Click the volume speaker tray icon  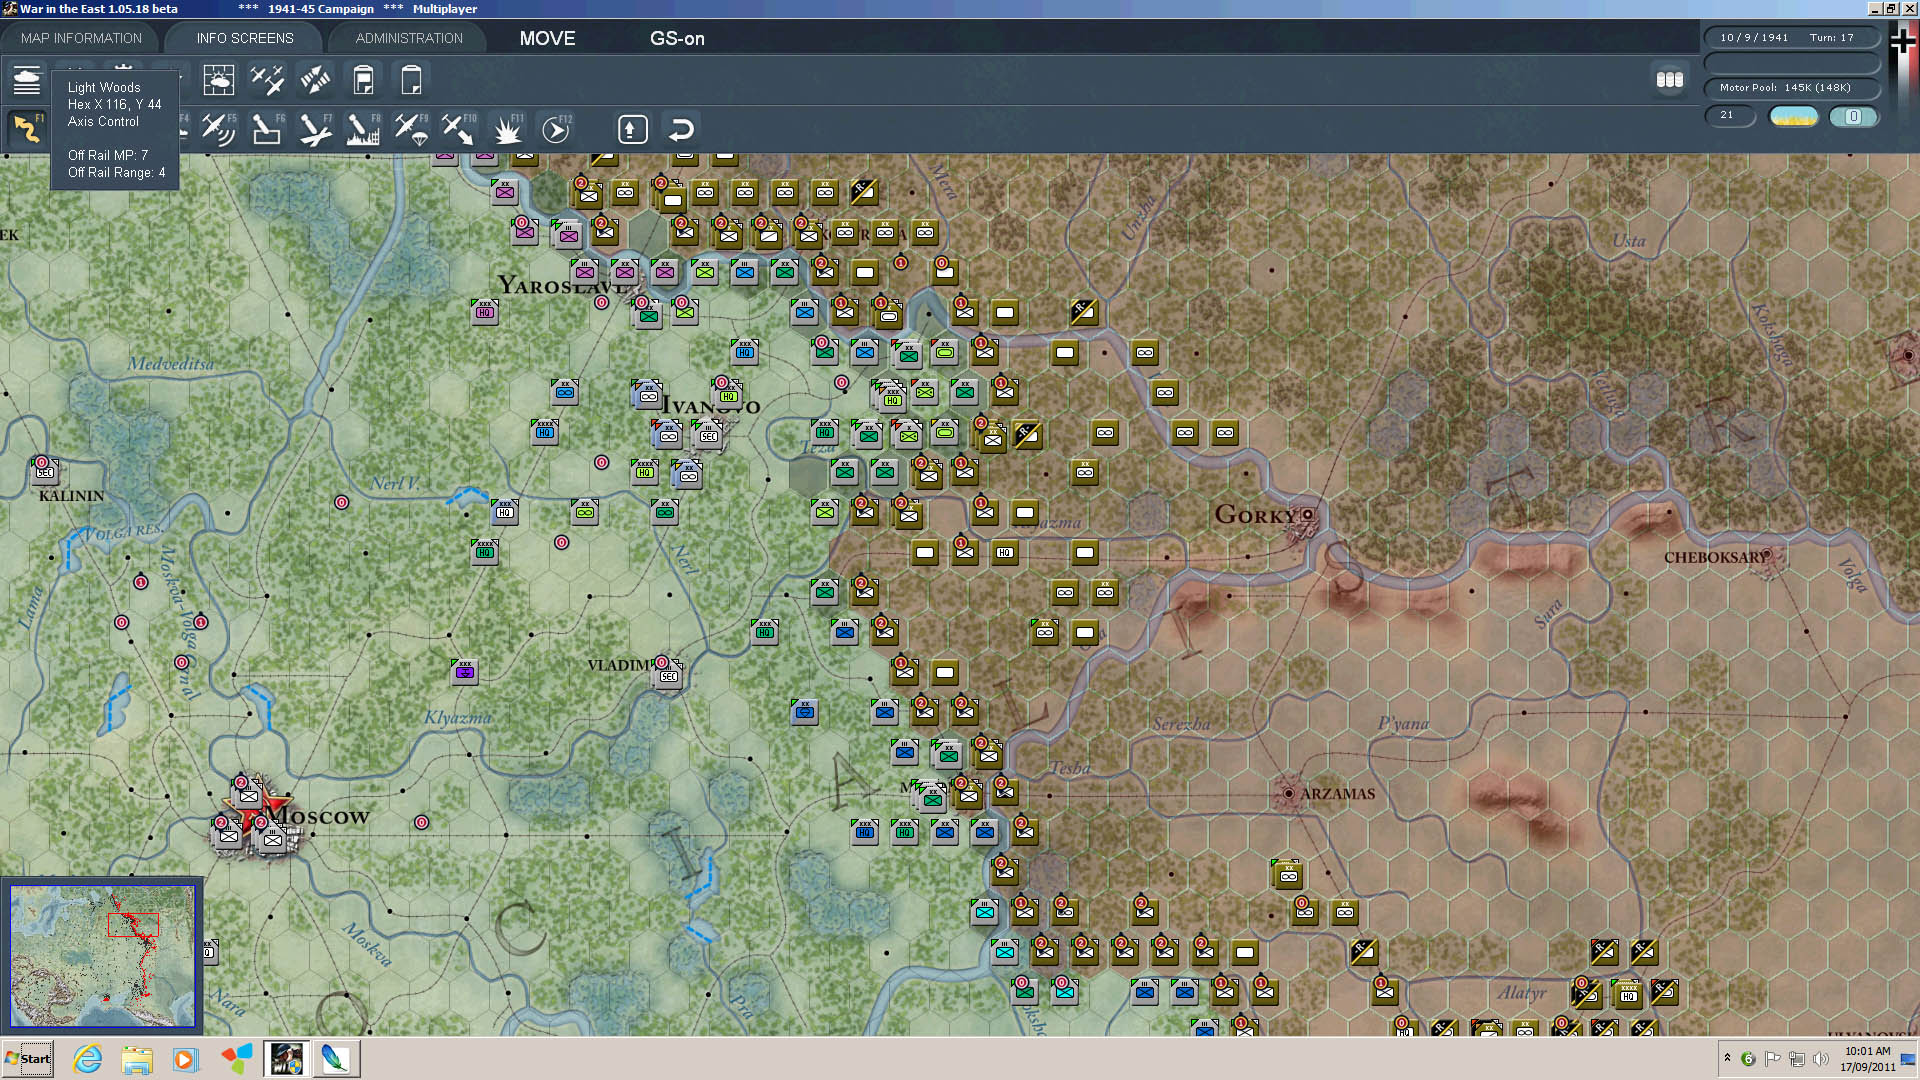pos(1820,1058)
